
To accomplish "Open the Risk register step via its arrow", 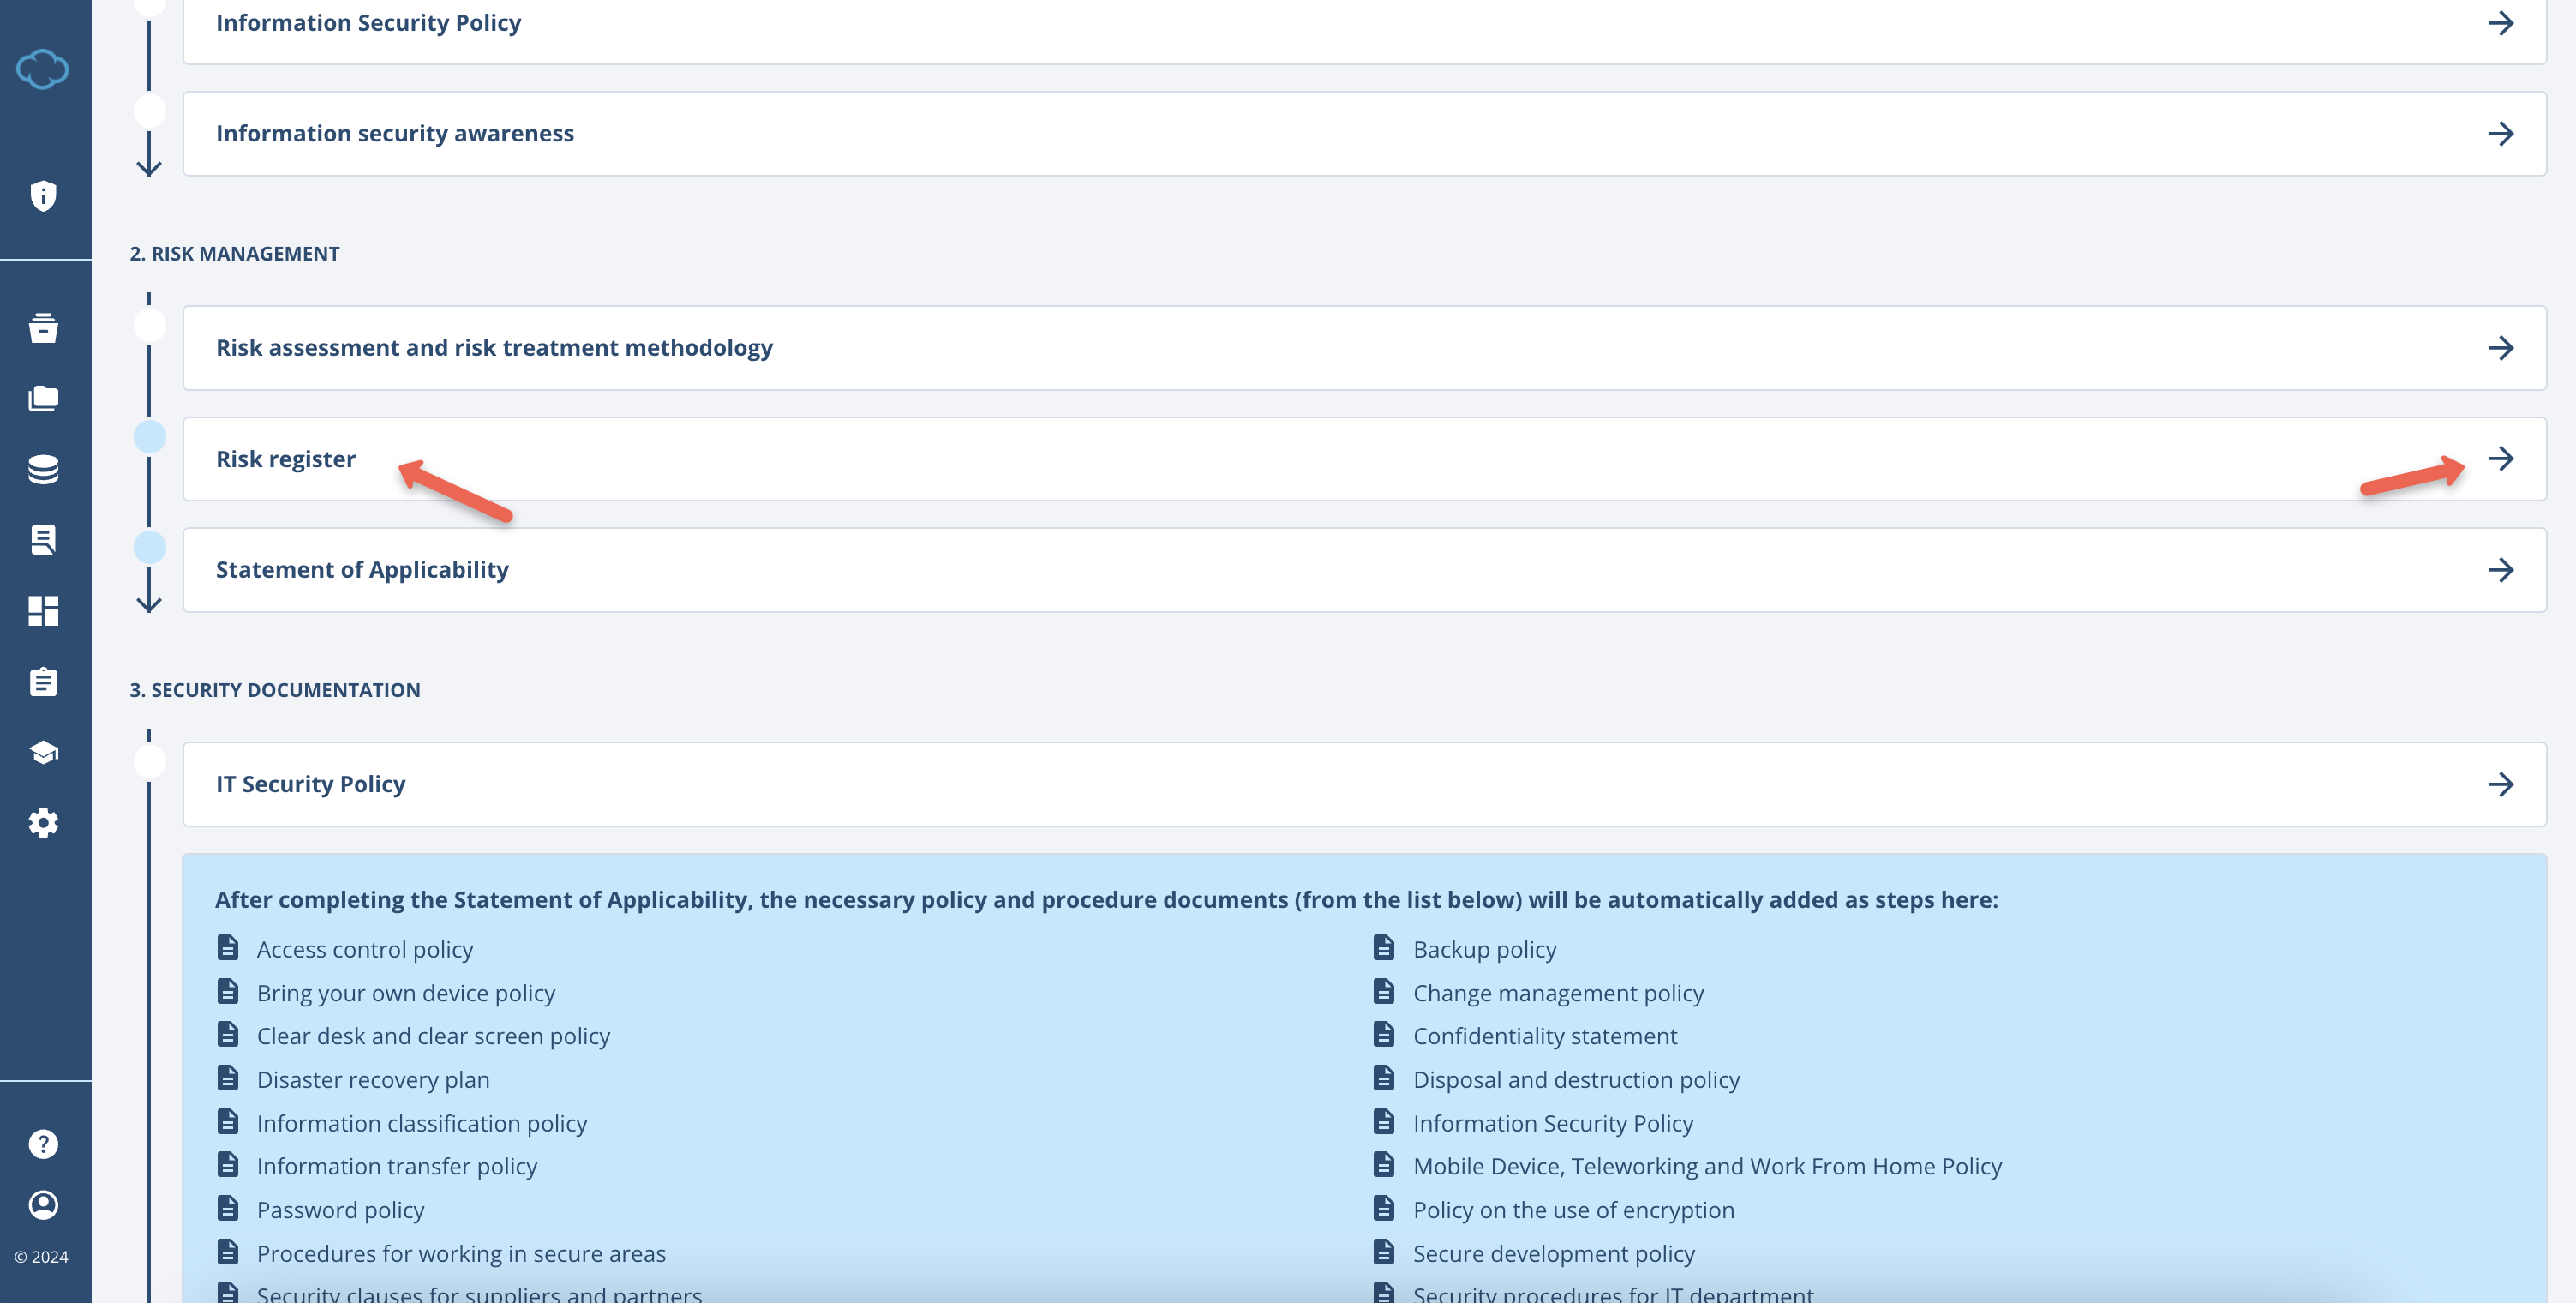I will coord(2503,459).
